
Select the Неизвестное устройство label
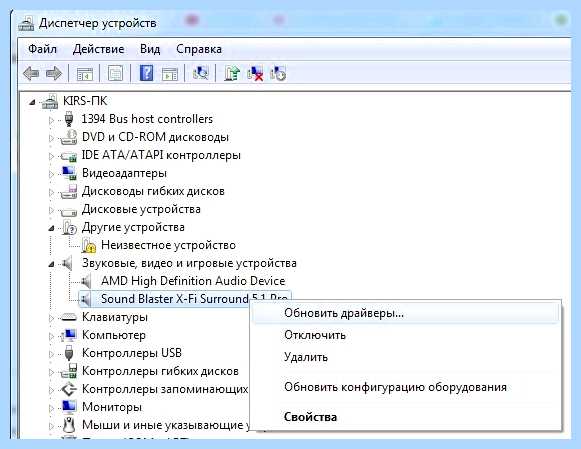(x=168, y=245)
